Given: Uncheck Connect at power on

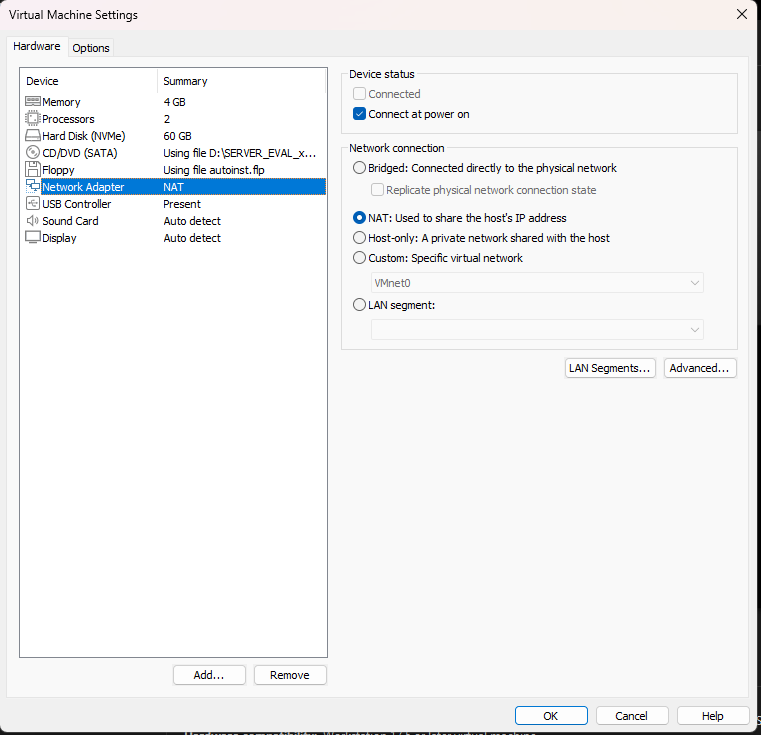Looking at the screenshot, I should click(x=360, y=114).
